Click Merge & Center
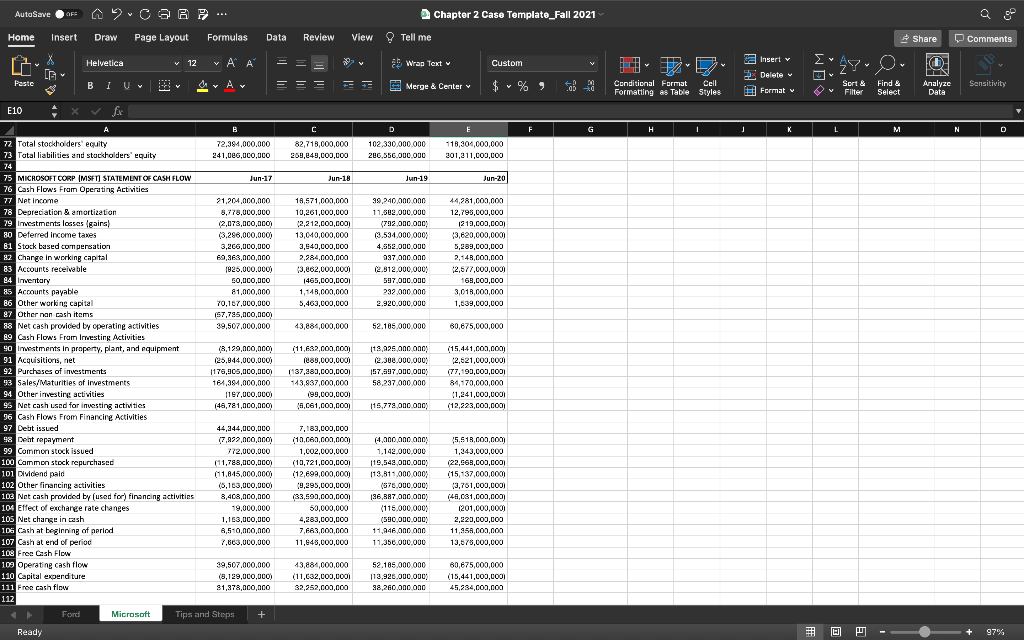This screenshot has height=640, width=1024. click(430, 86)
